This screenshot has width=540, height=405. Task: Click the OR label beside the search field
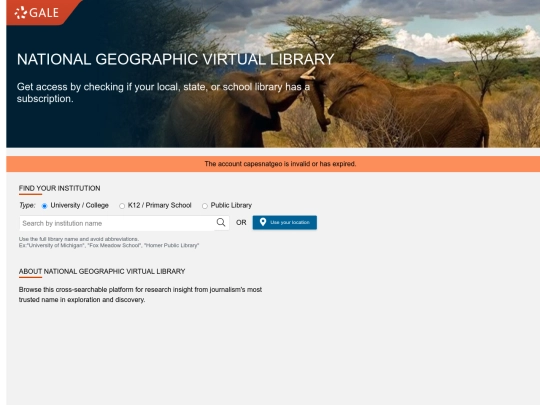click(241, 223)
